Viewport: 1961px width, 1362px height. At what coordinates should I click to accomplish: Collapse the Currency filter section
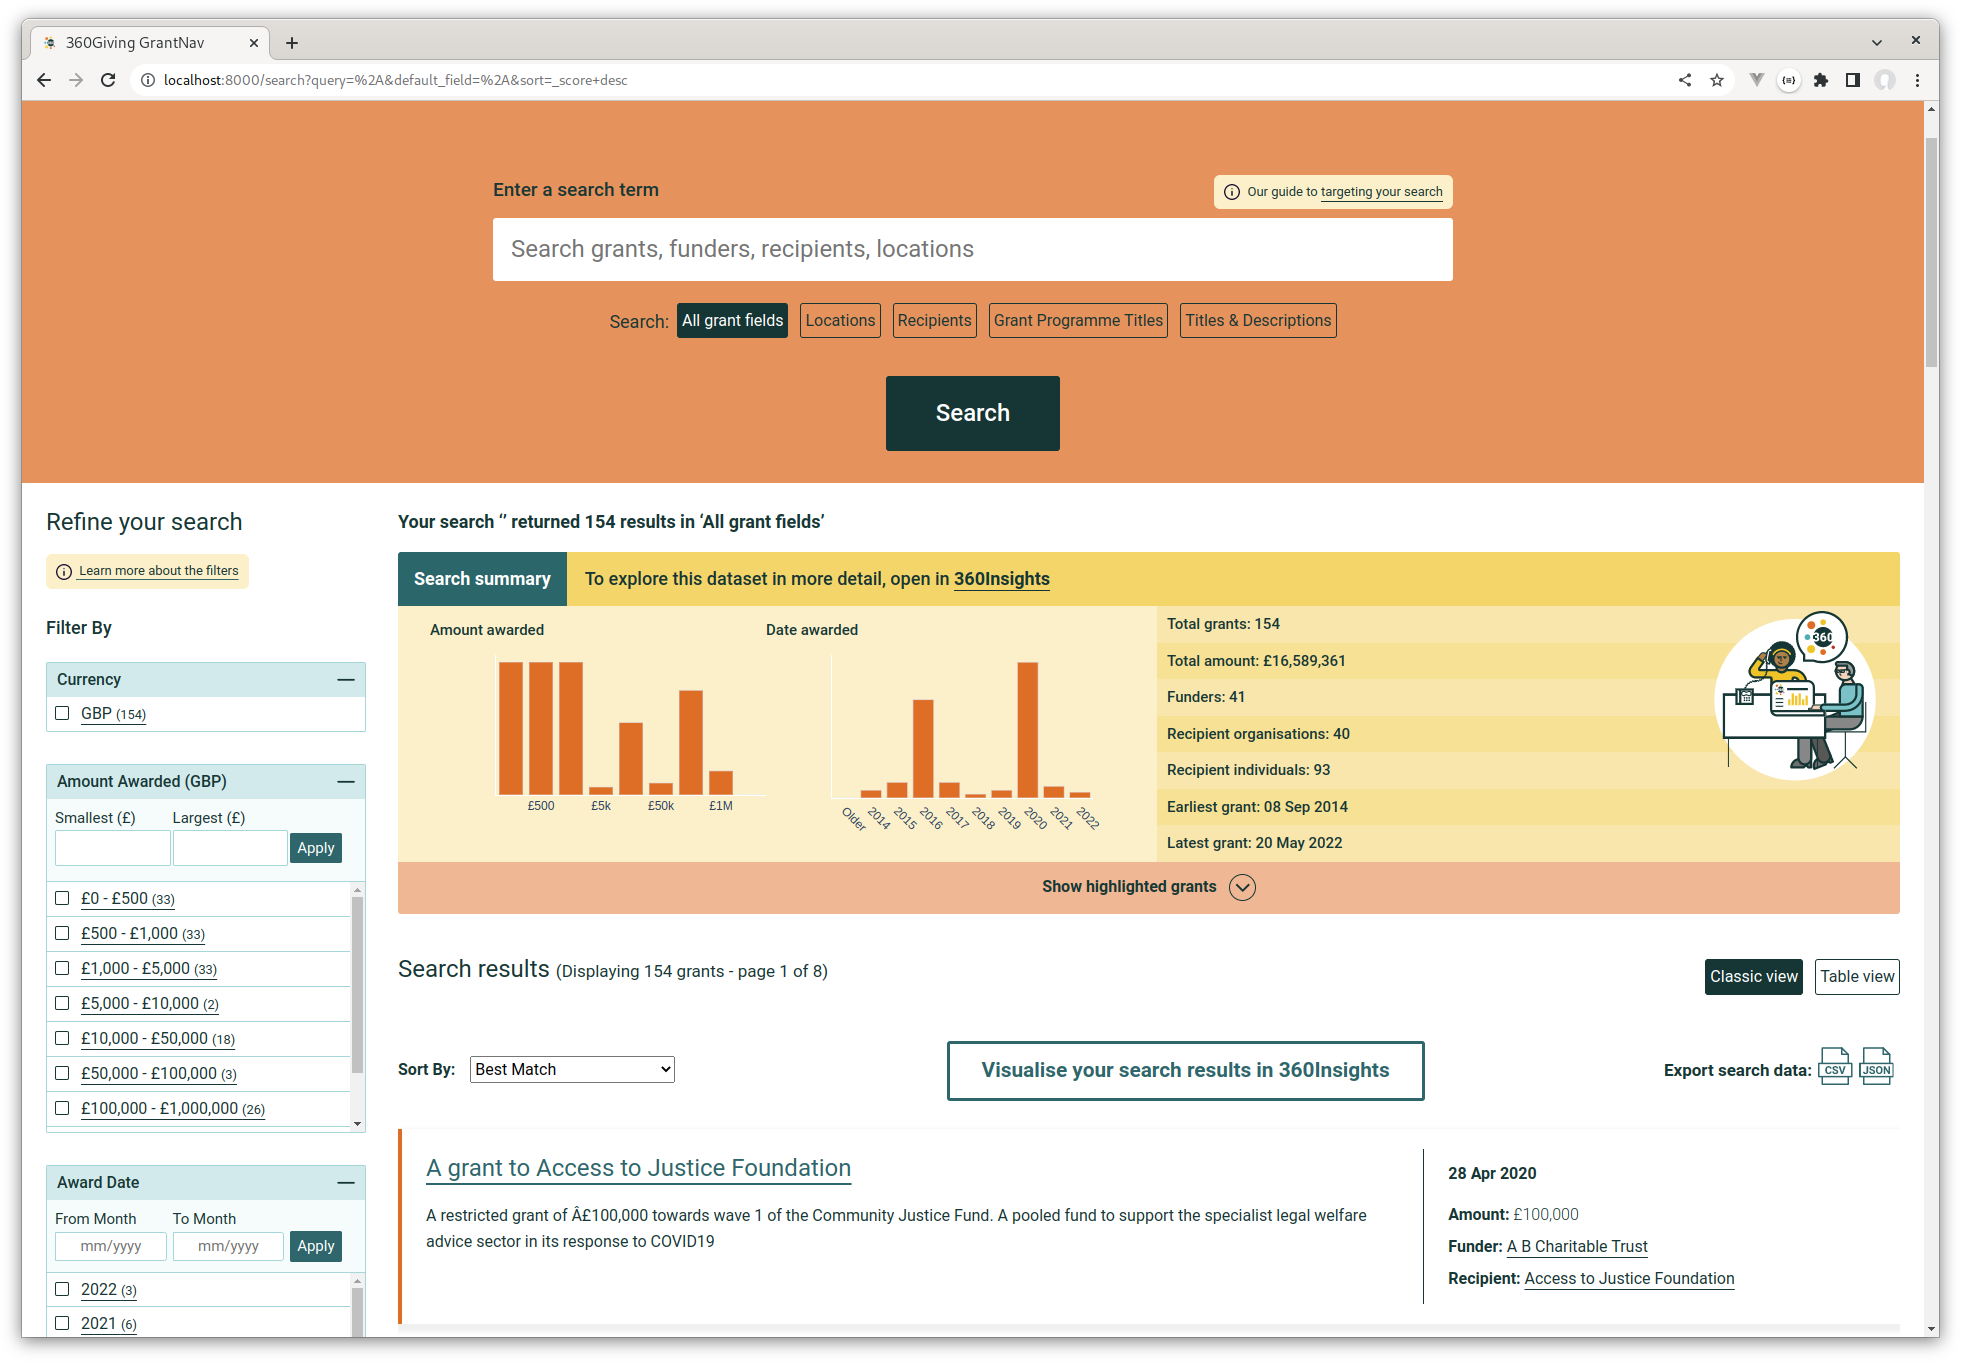coord(347,679)
